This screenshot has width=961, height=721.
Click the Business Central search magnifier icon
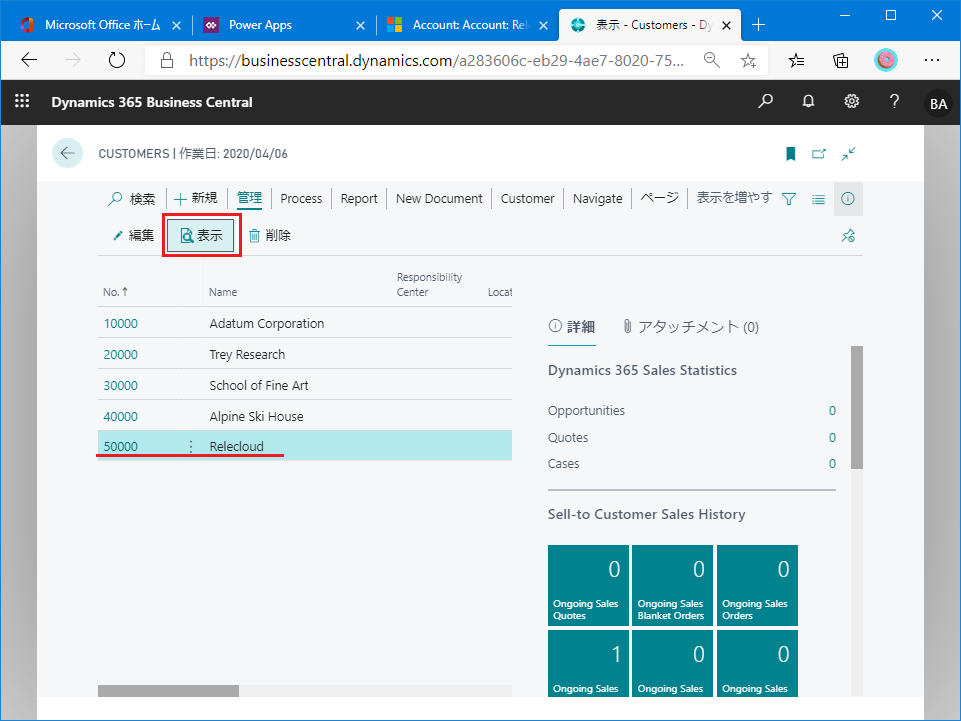click(x=765, y=101)
